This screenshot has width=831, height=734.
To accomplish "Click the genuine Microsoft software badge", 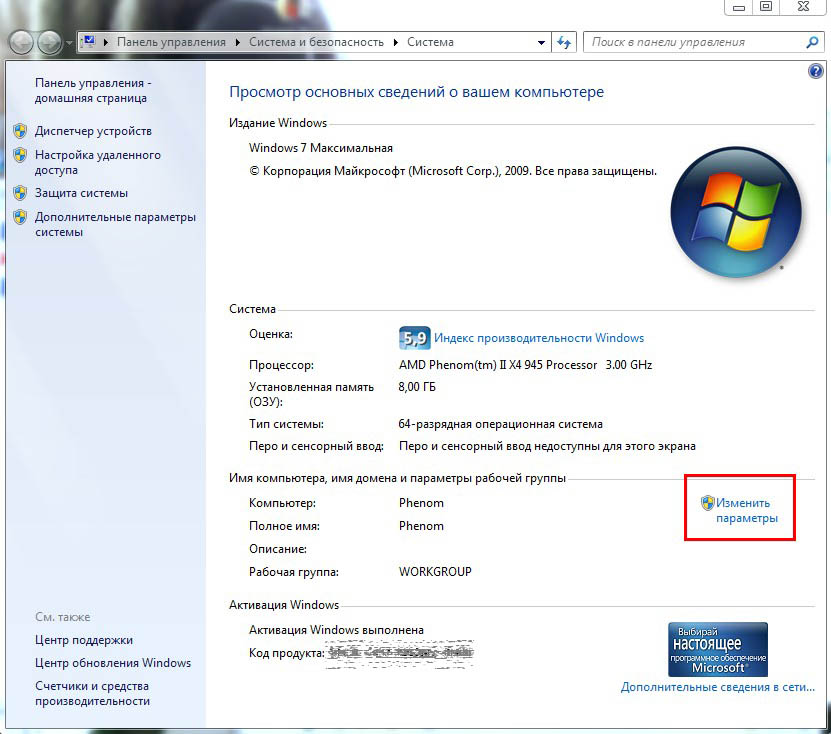I will point(717,648).
